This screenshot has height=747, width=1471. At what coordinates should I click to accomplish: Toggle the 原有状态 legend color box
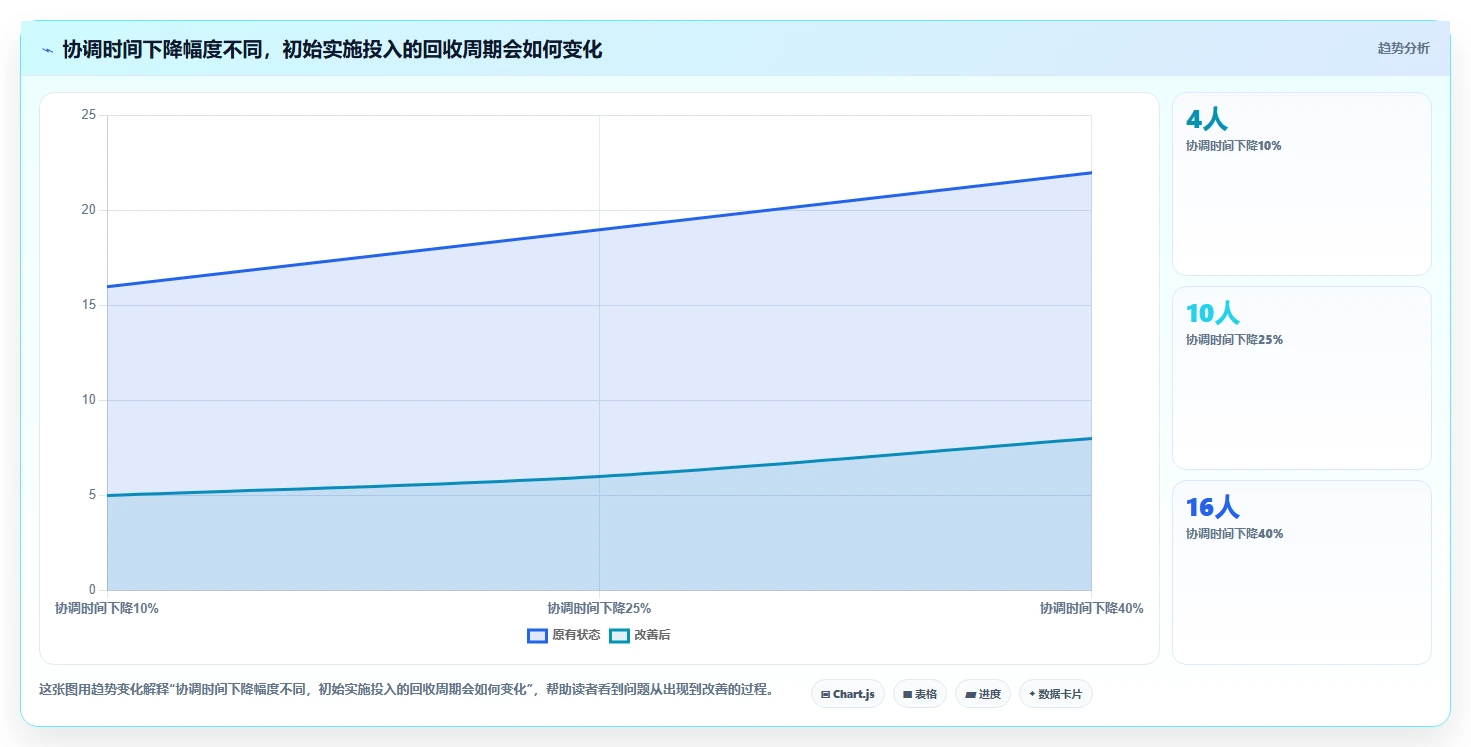(537, 636)
